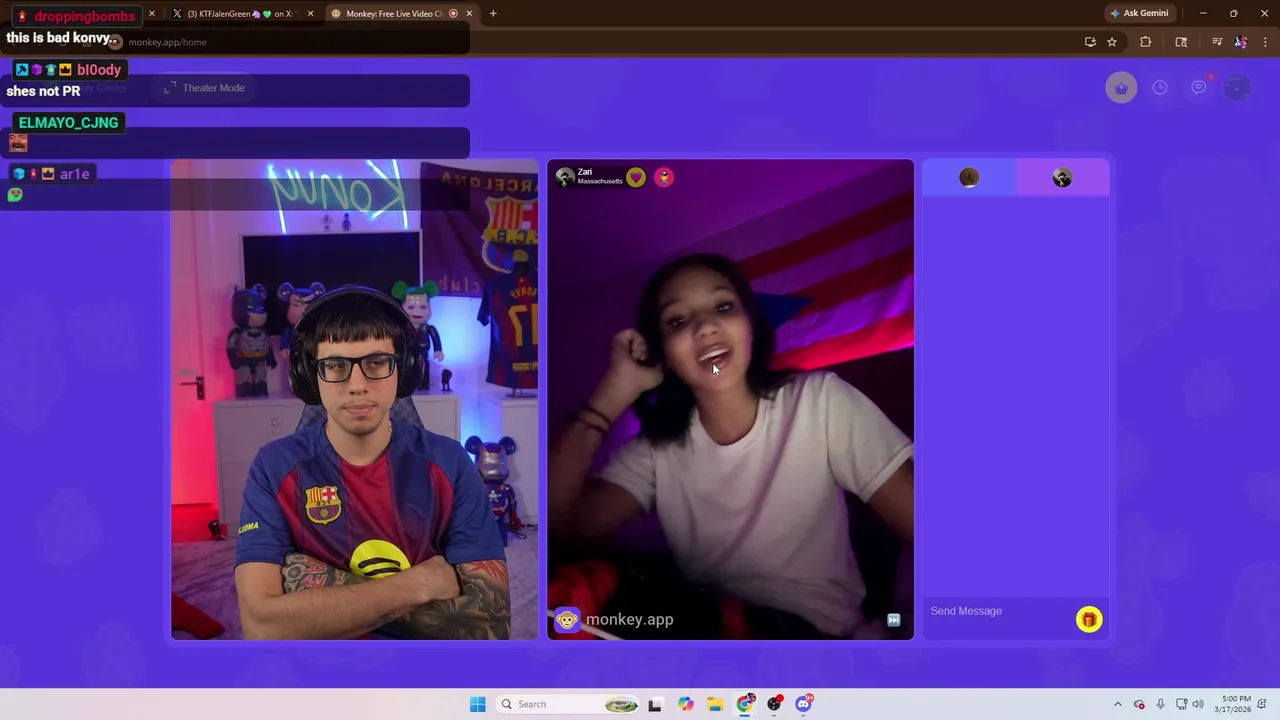Click the Chrome icon in the taskbar

tap(745, 704)
